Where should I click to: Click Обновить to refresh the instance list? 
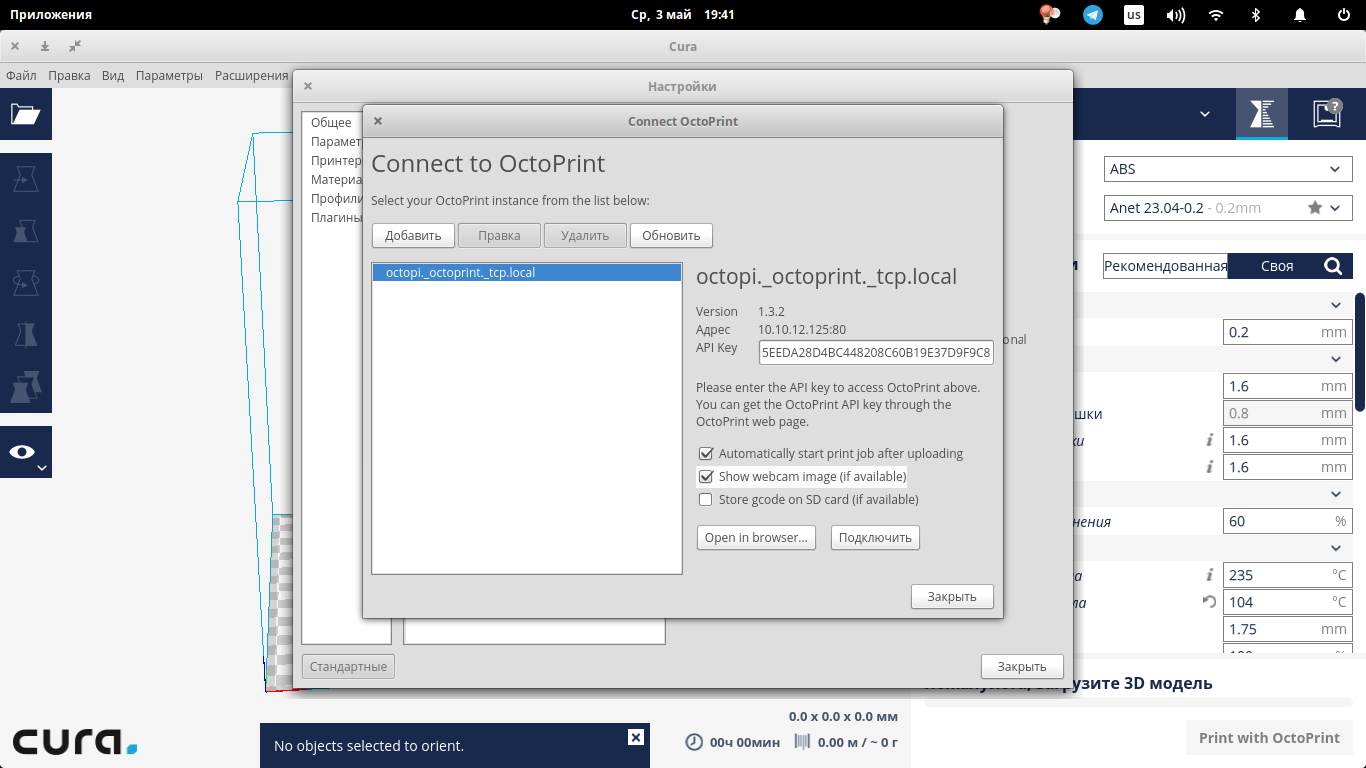[x=671, y=236]
